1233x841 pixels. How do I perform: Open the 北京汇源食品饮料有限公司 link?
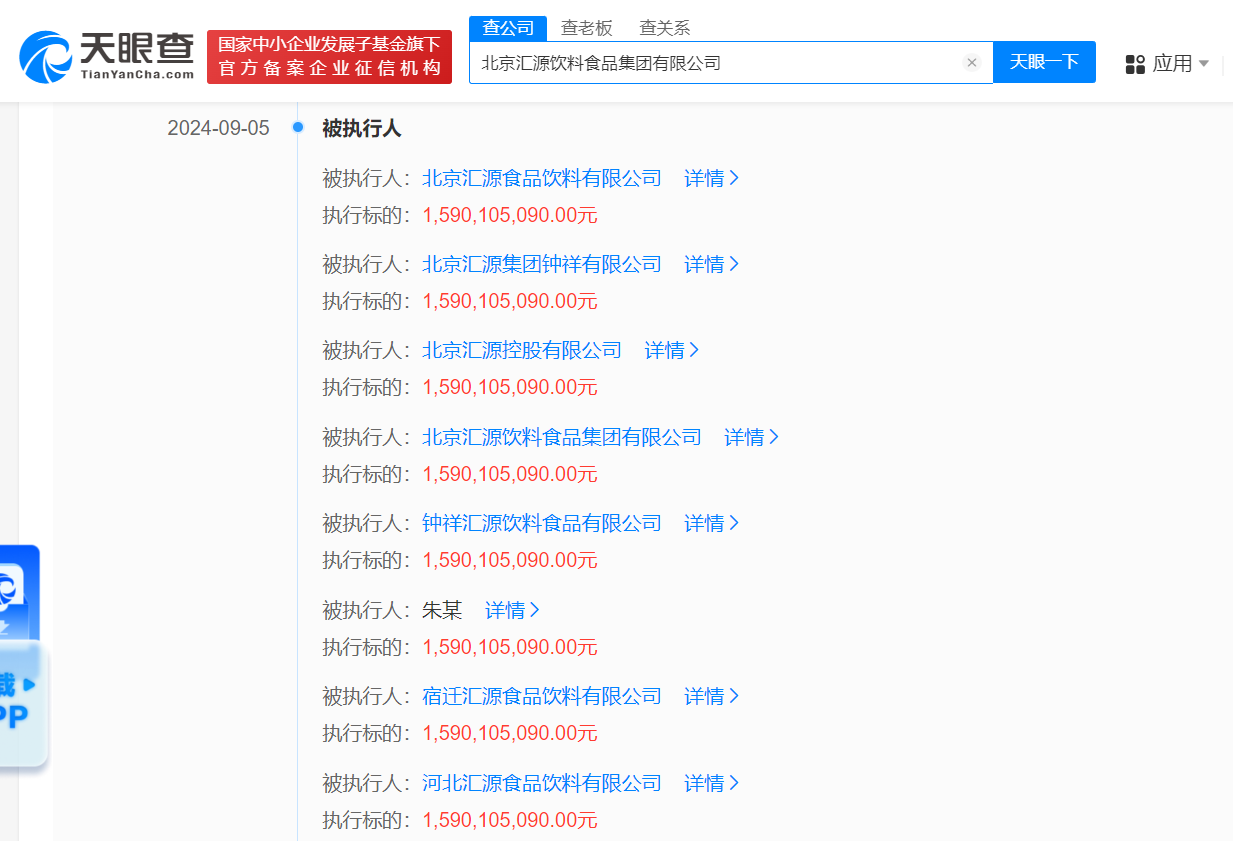(542, 179)
